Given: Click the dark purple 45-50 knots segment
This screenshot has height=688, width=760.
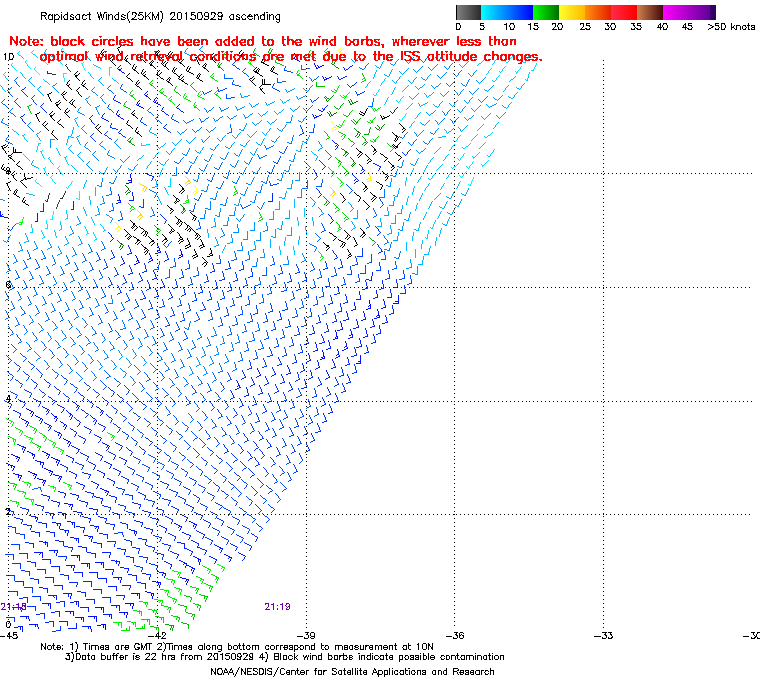Looking at the screenshot, I should pyautogui.click(x=702, y=12).
